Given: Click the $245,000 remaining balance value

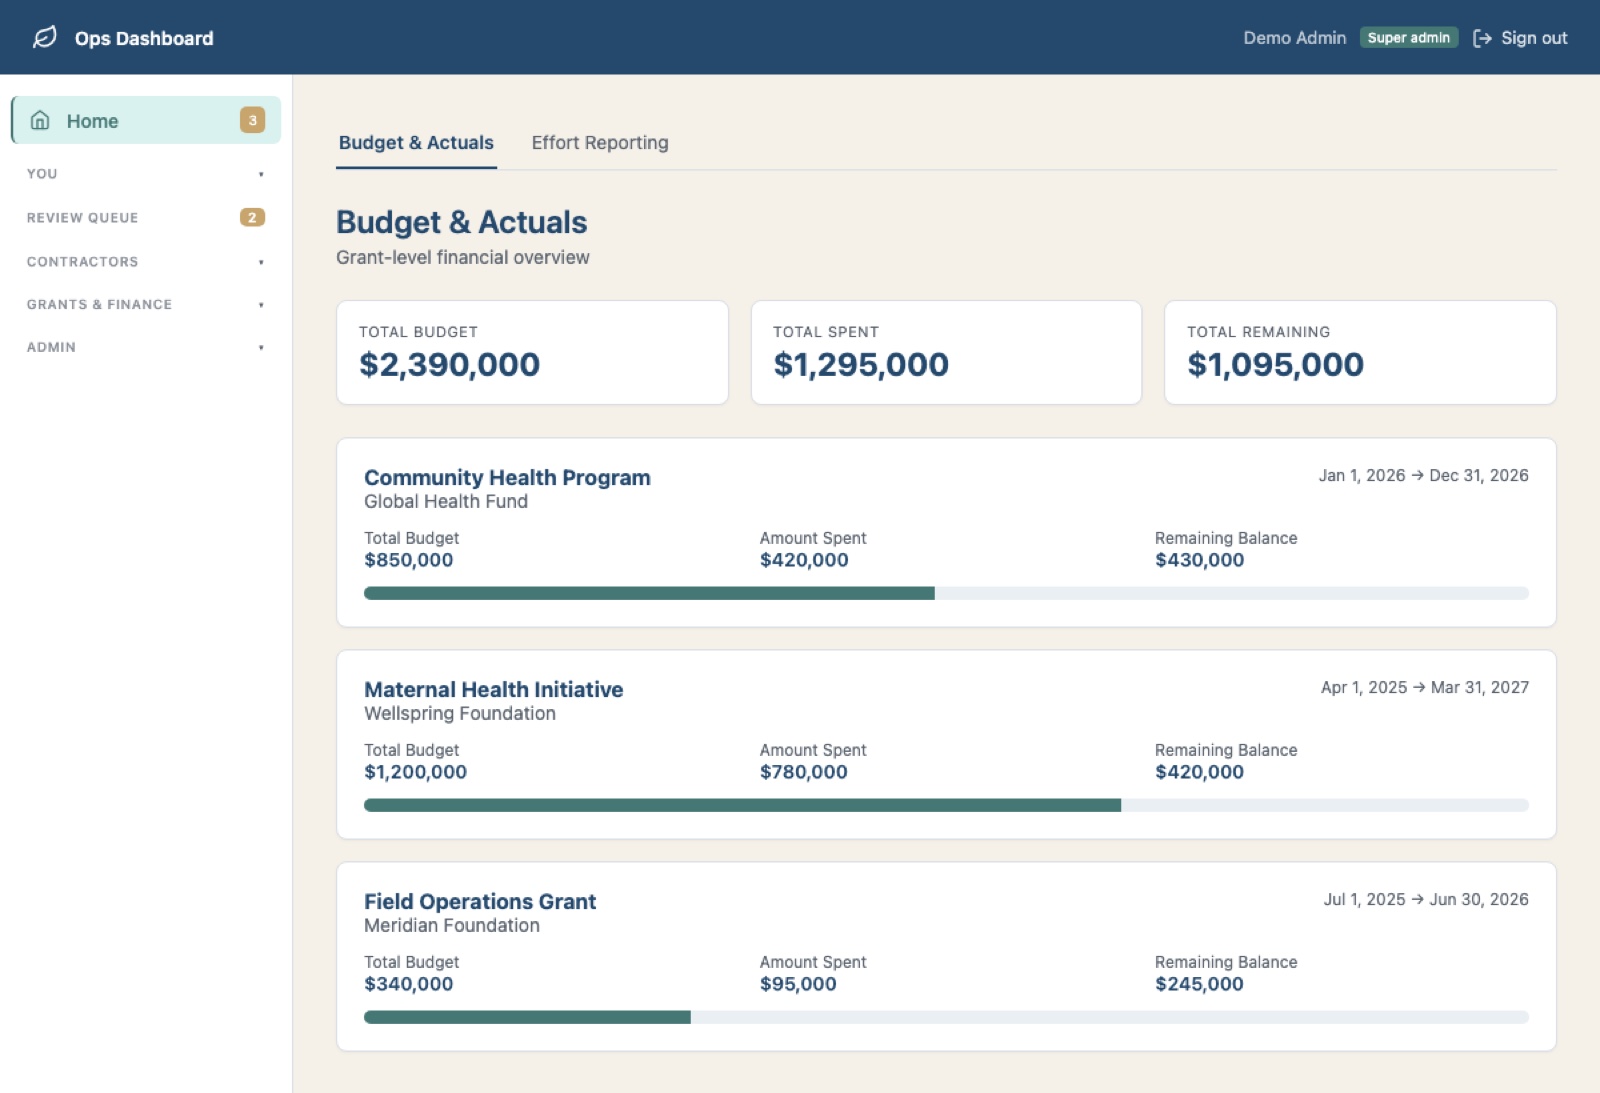Looking at the screenshot, I should tap(1199, 984).
